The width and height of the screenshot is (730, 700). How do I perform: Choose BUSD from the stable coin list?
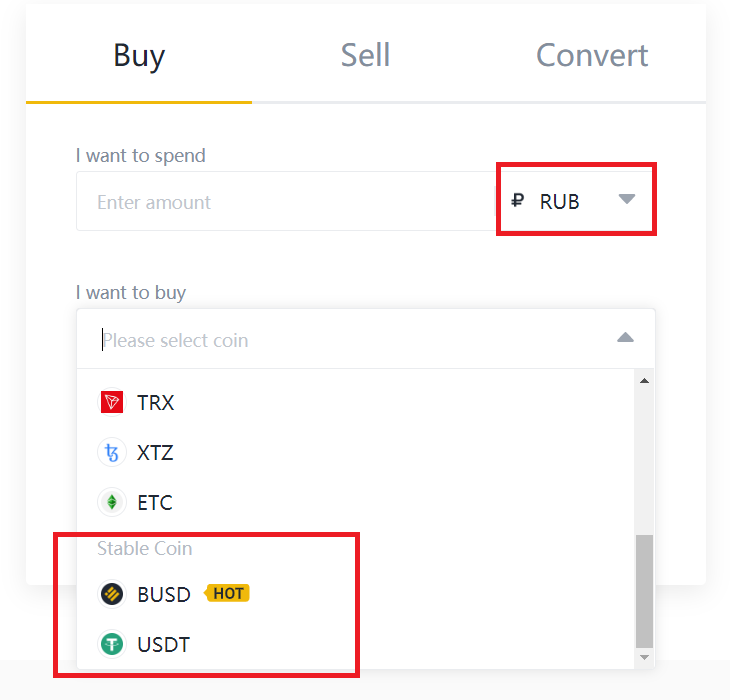click(356, 594)
